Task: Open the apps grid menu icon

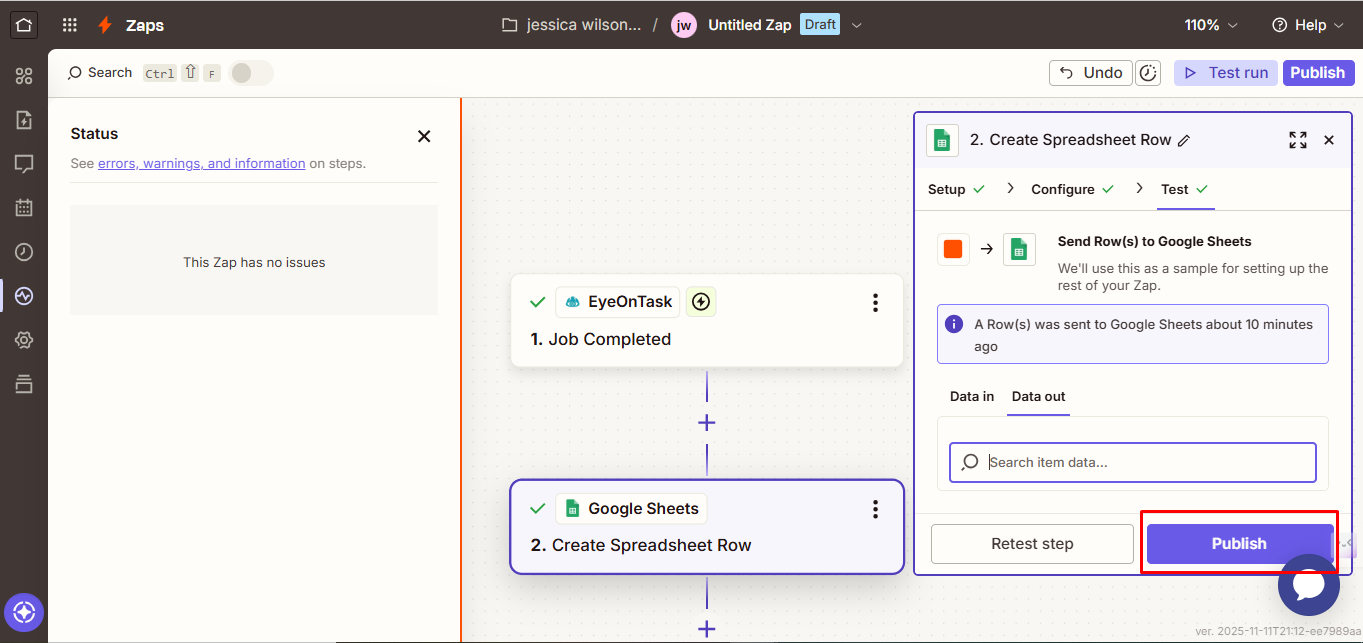Action: (70, 25)
